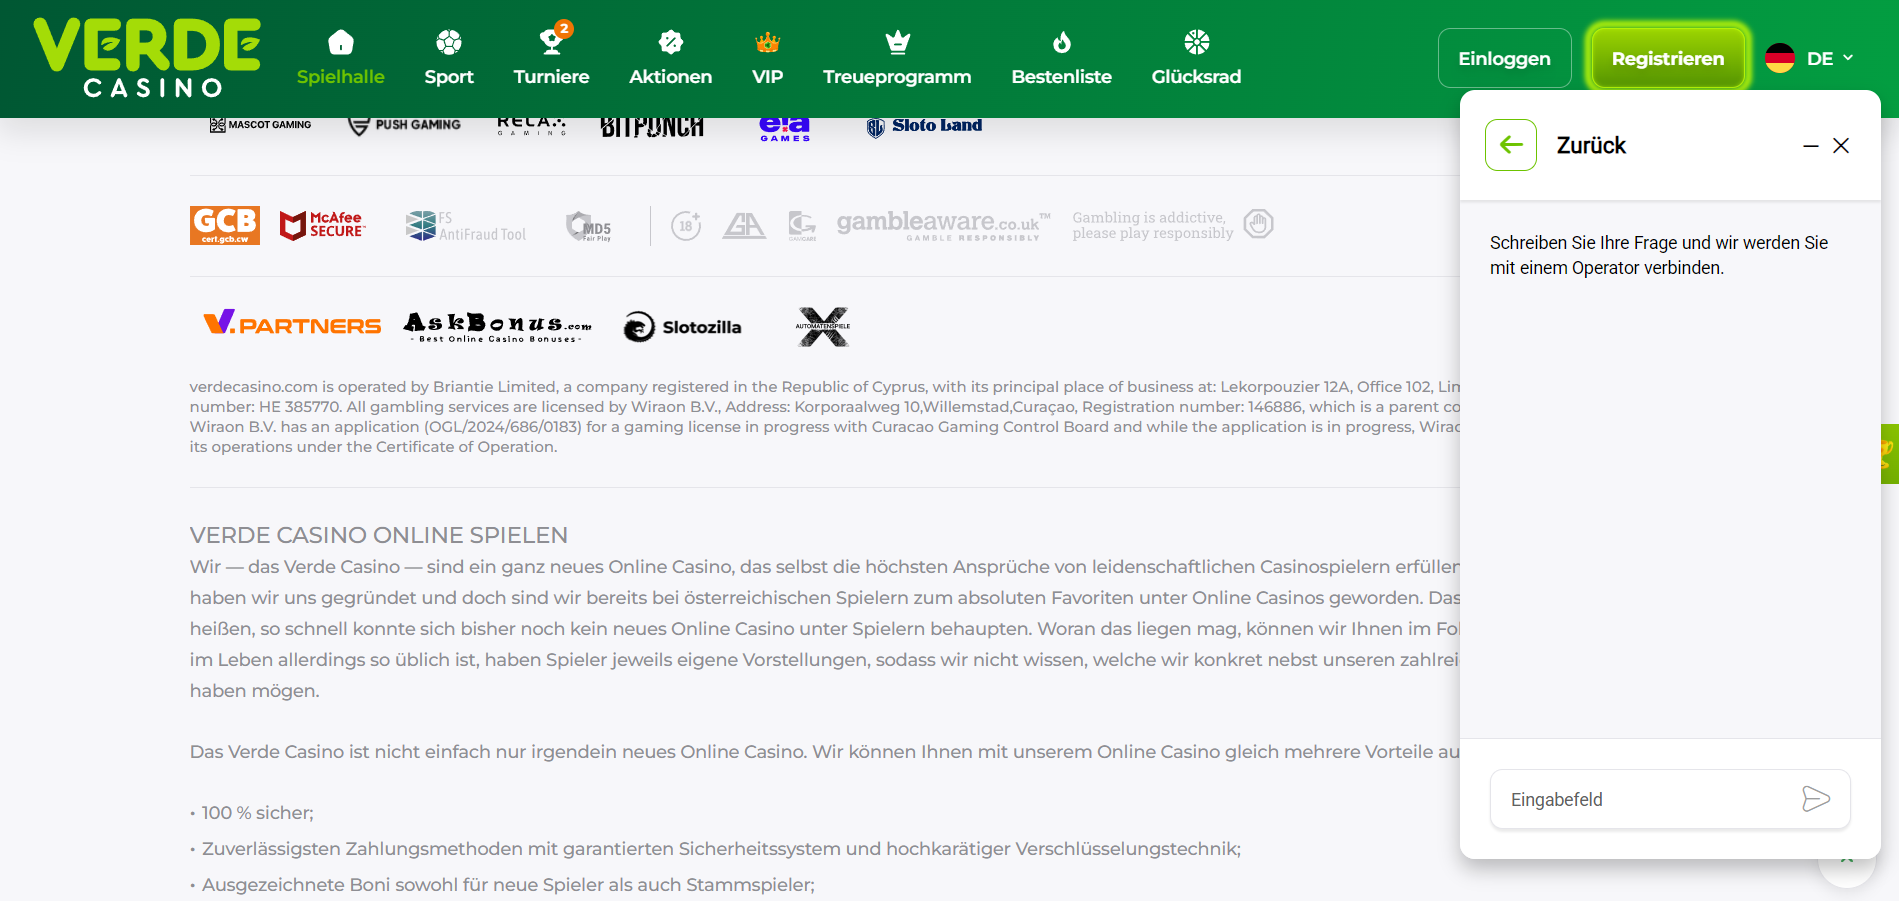Click the 18+ age restriction icon
This screenshot has height=901, width=1899.
point(686,226)
